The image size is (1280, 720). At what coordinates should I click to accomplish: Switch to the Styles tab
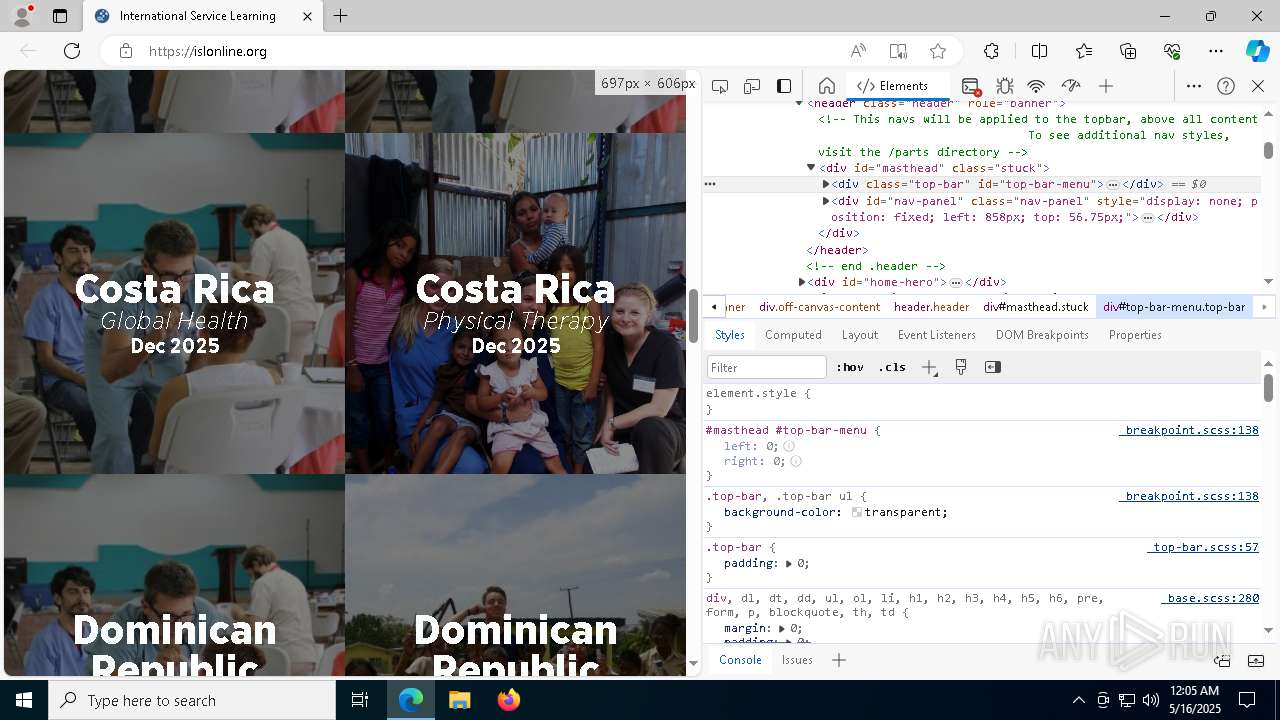point(730,335)
